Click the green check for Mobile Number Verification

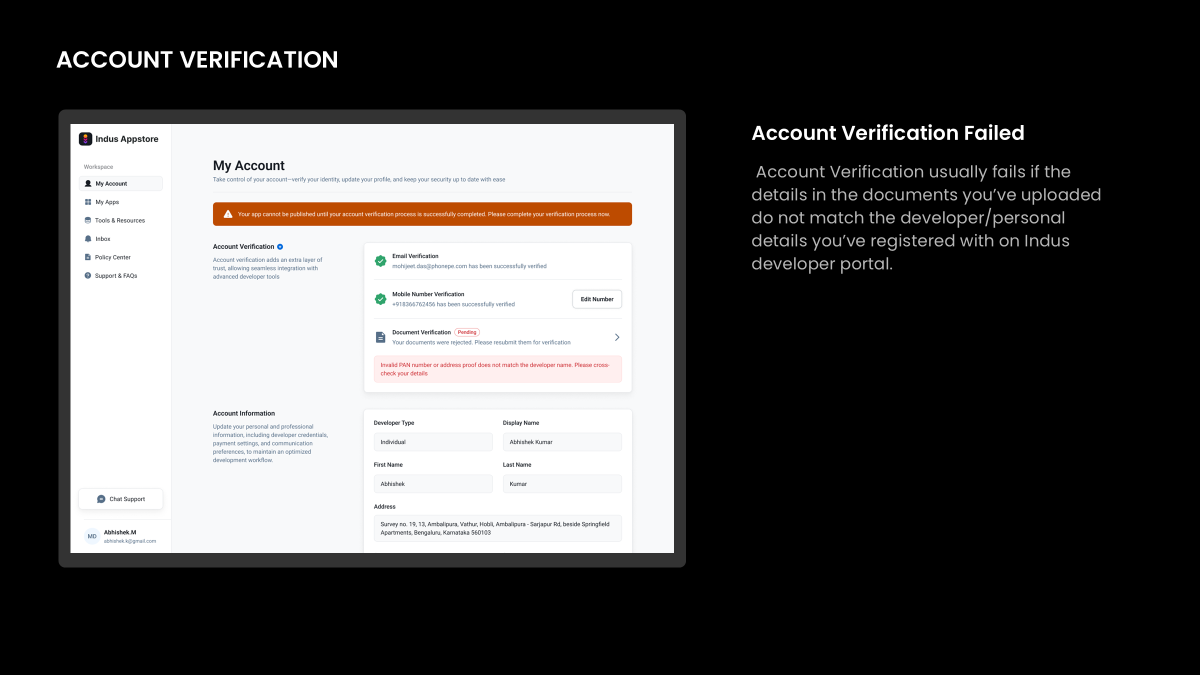pyautogui.click(x=380, y=299)
